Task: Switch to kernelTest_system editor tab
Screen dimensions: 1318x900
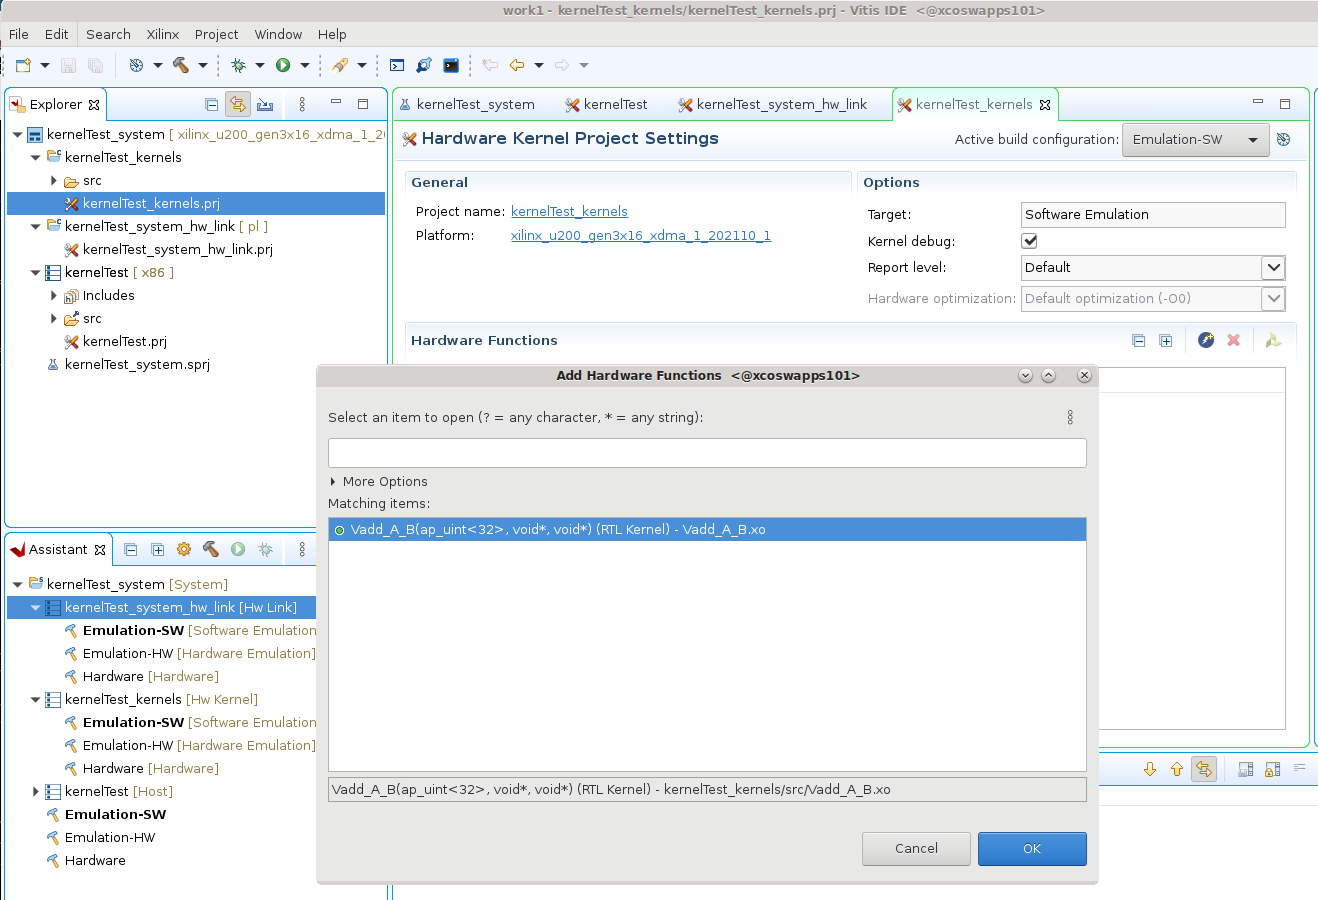Action: point(466,104)
